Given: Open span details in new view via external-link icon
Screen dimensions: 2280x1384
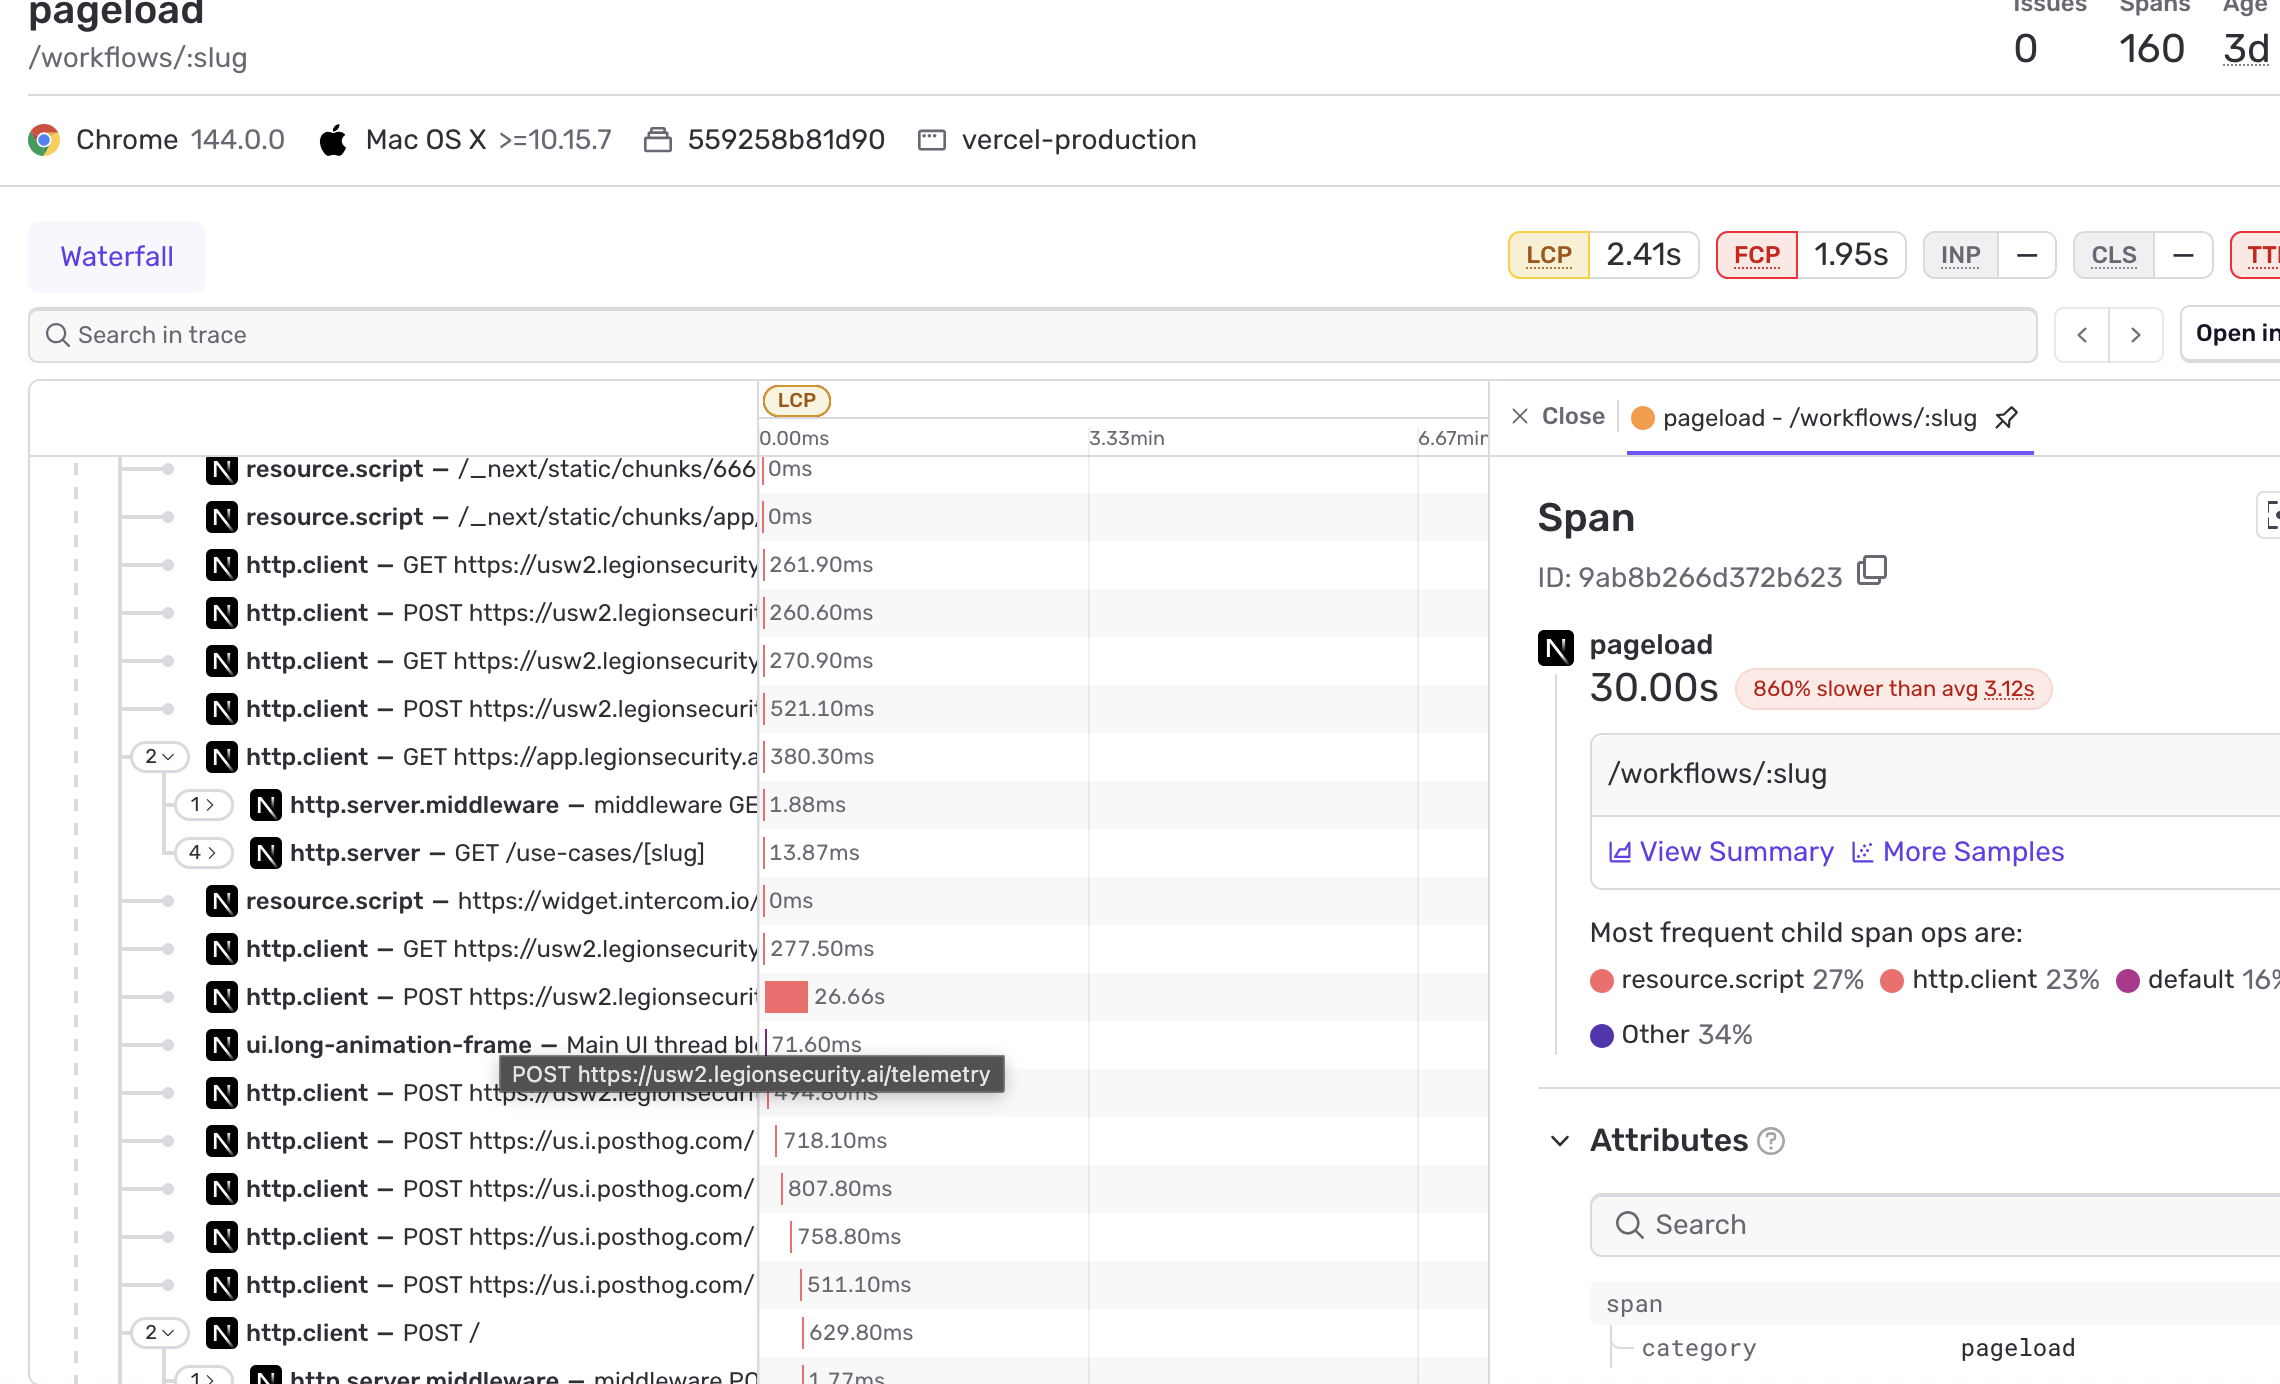Looking at the screenshot, I should pyautogui.click(x=2272, y=516).
